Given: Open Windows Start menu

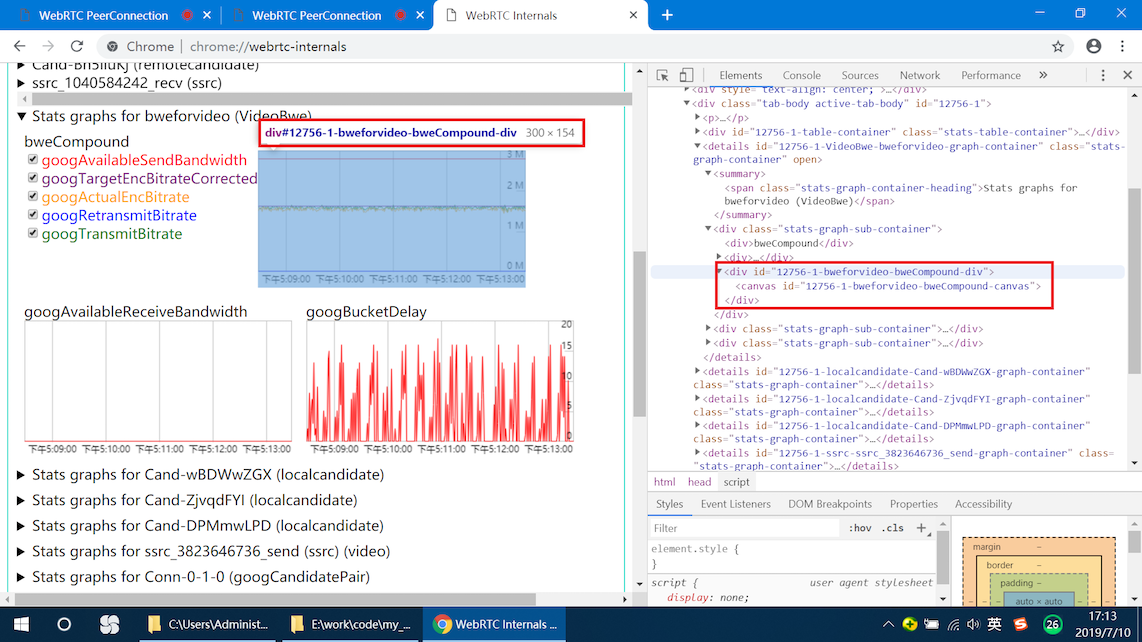Looking at the screenshot, I should [x=20, y=624].
